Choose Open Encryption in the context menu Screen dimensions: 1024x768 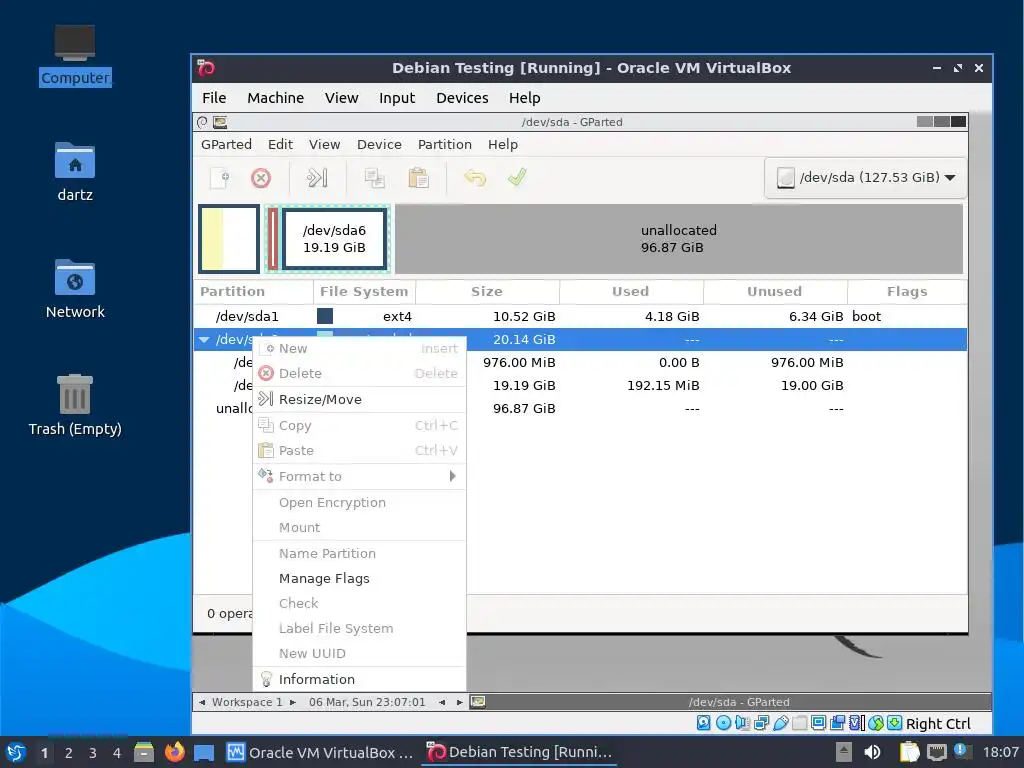tap(359, 503)
